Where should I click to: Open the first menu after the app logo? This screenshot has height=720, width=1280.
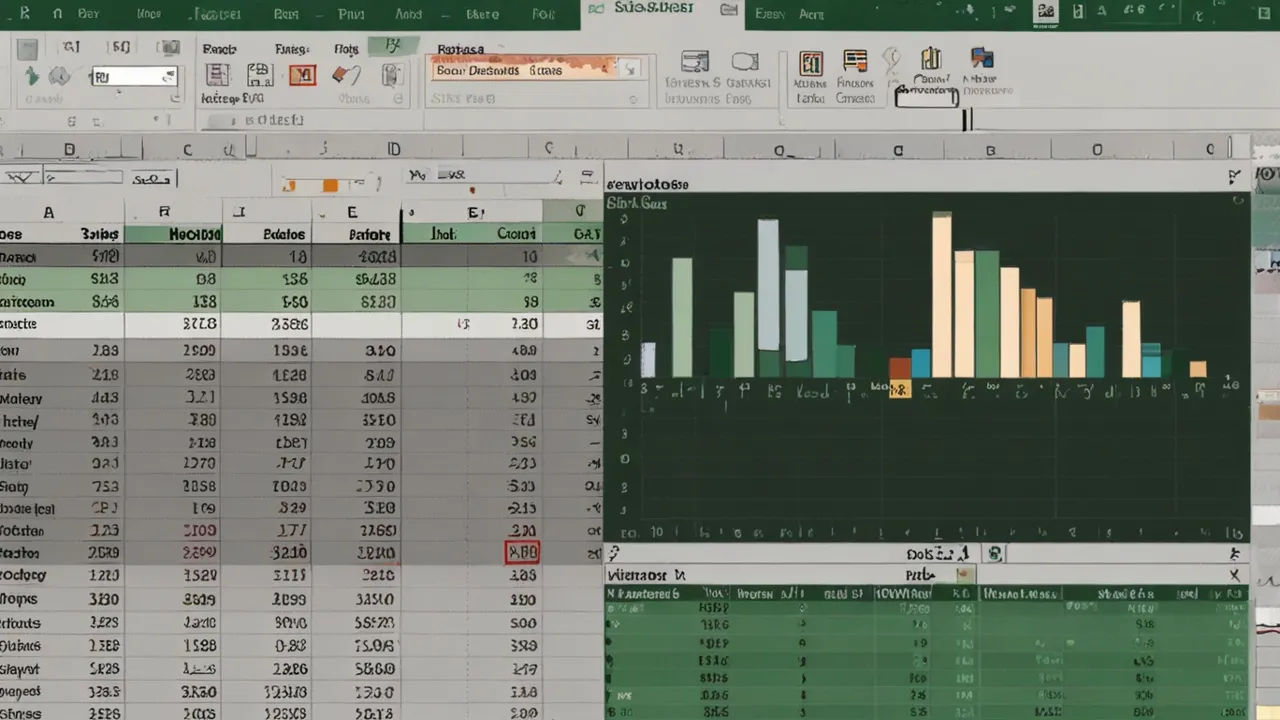click(57, 14)
